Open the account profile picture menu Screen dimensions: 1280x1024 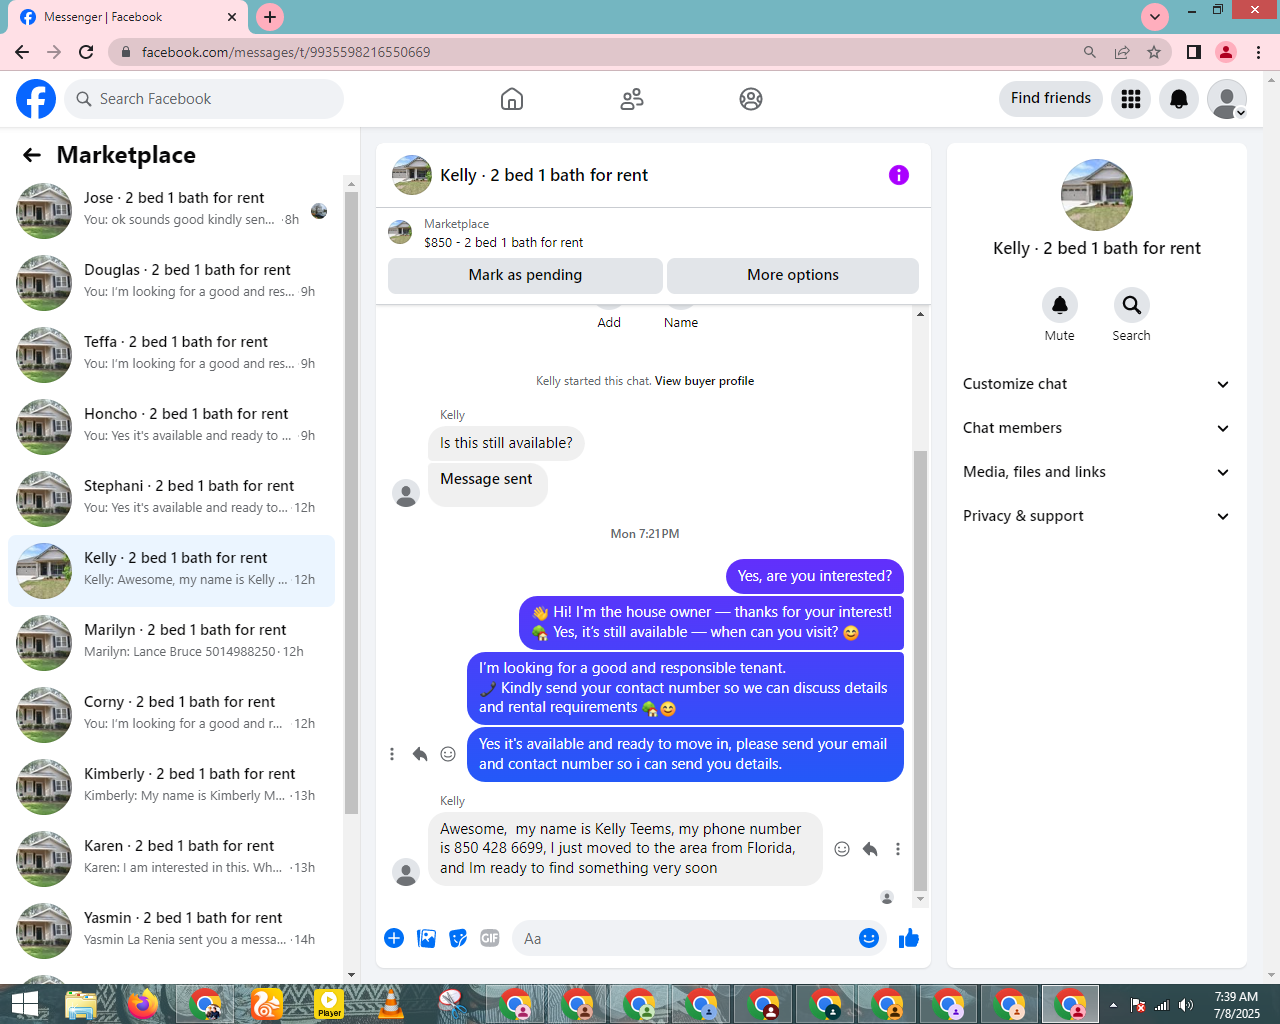click(x=1227, y=99)
